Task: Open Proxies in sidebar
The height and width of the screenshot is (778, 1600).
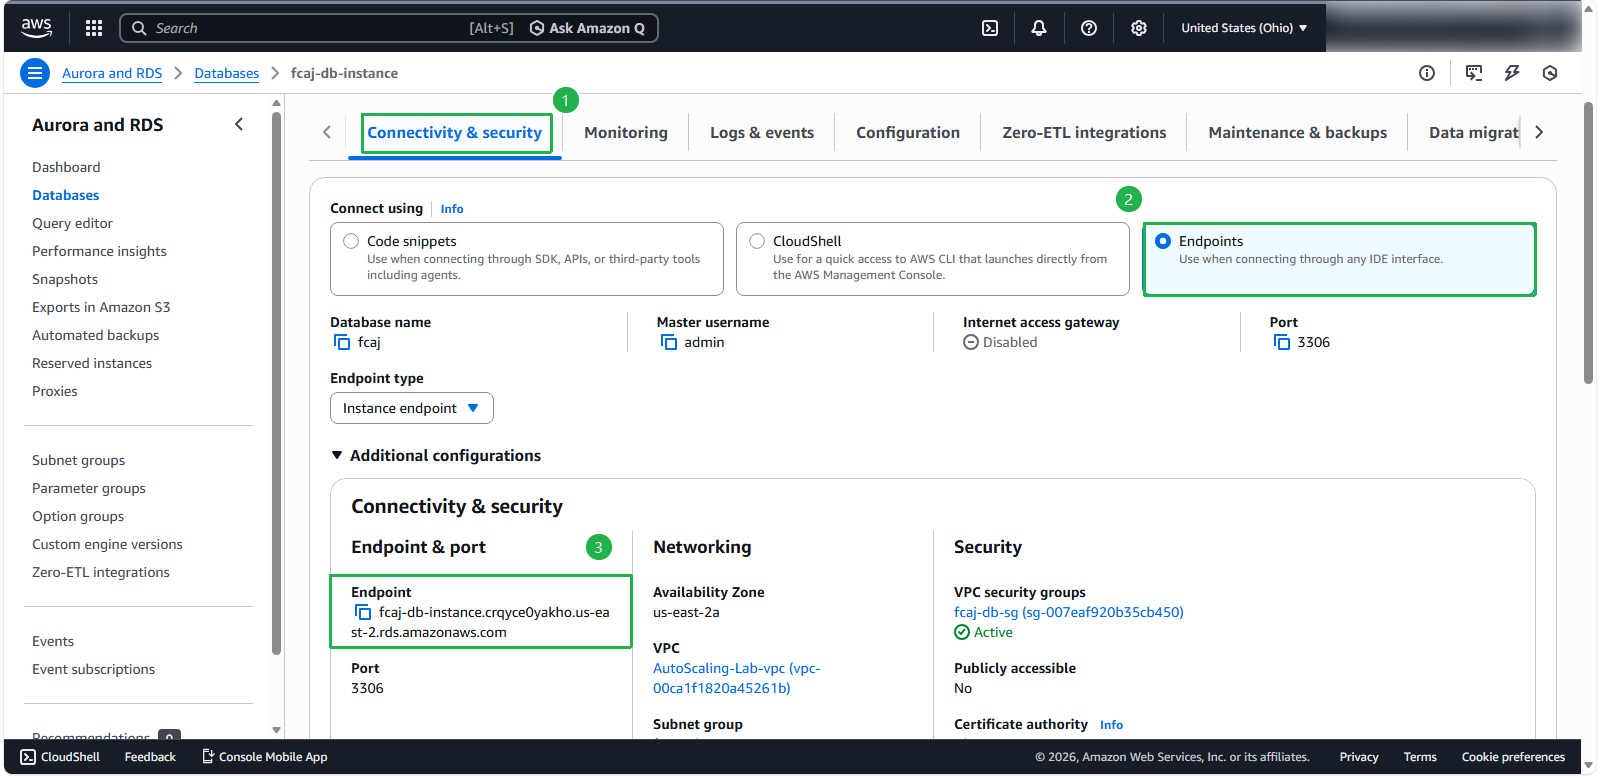Action: (55, 391)
